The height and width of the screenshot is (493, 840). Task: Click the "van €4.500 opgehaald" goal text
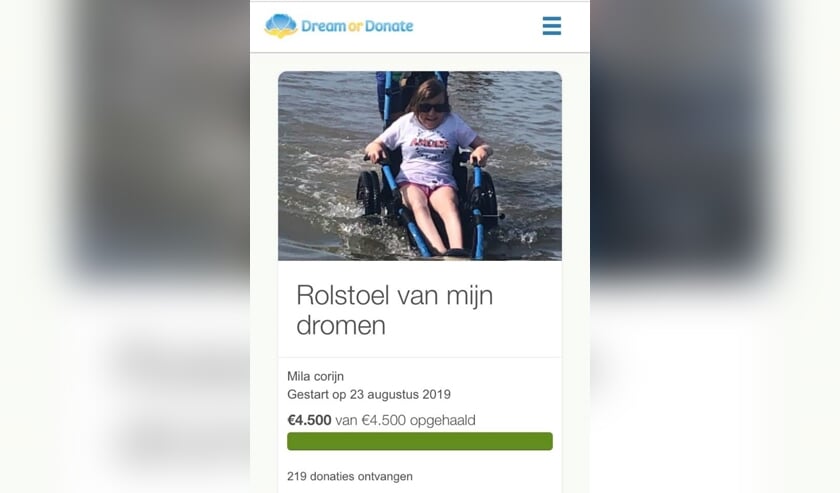405,420
